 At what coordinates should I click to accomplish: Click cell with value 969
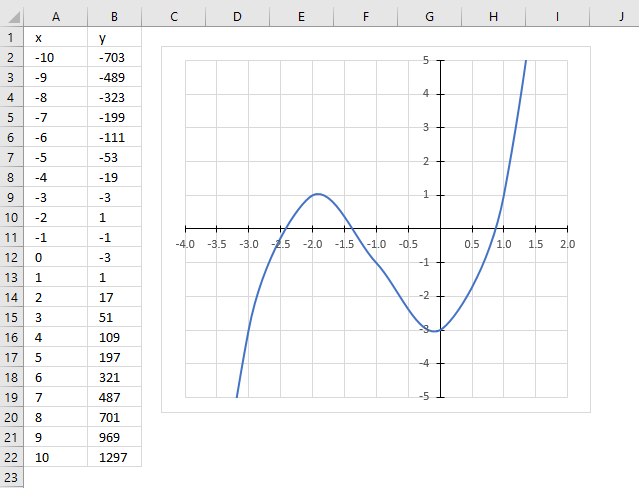point(114,437)
